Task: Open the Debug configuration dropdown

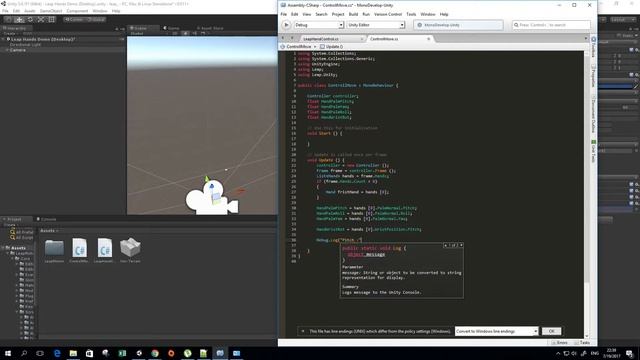Action: 319,25
